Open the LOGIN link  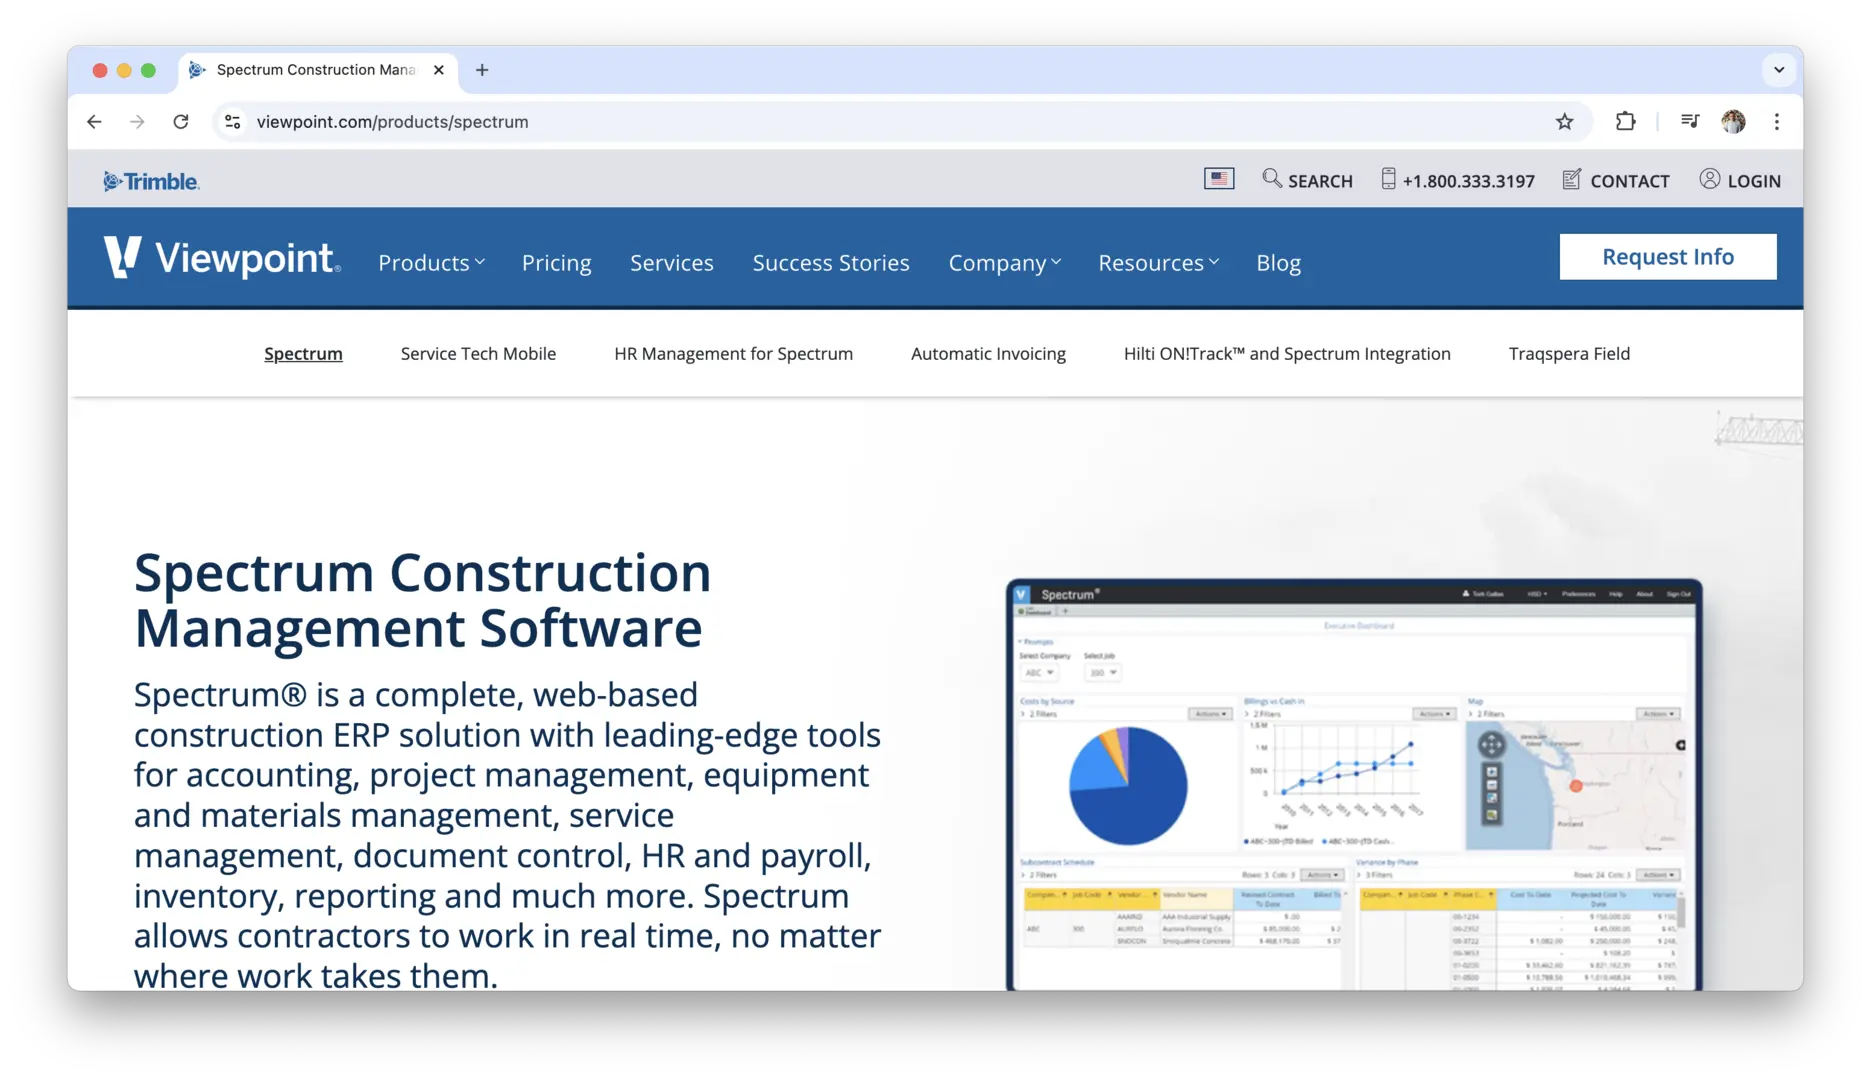[1754, 181]
